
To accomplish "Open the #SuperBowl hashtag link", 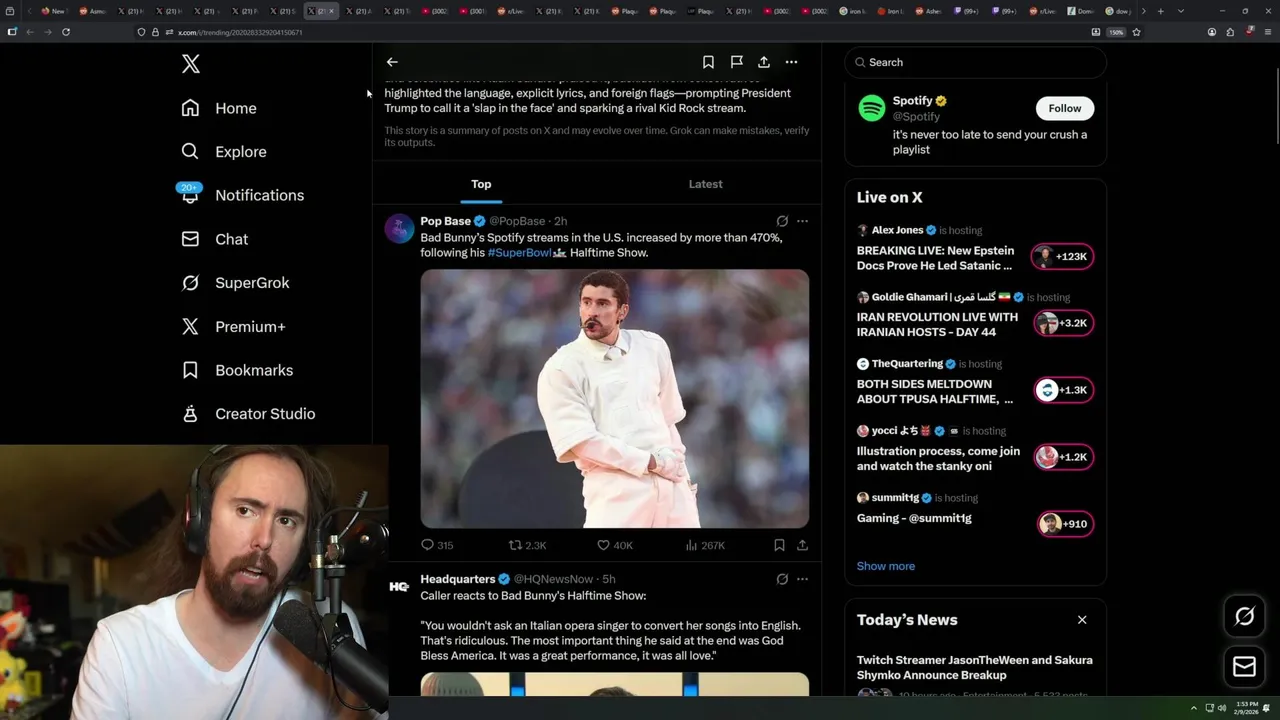I will (520, 253).
